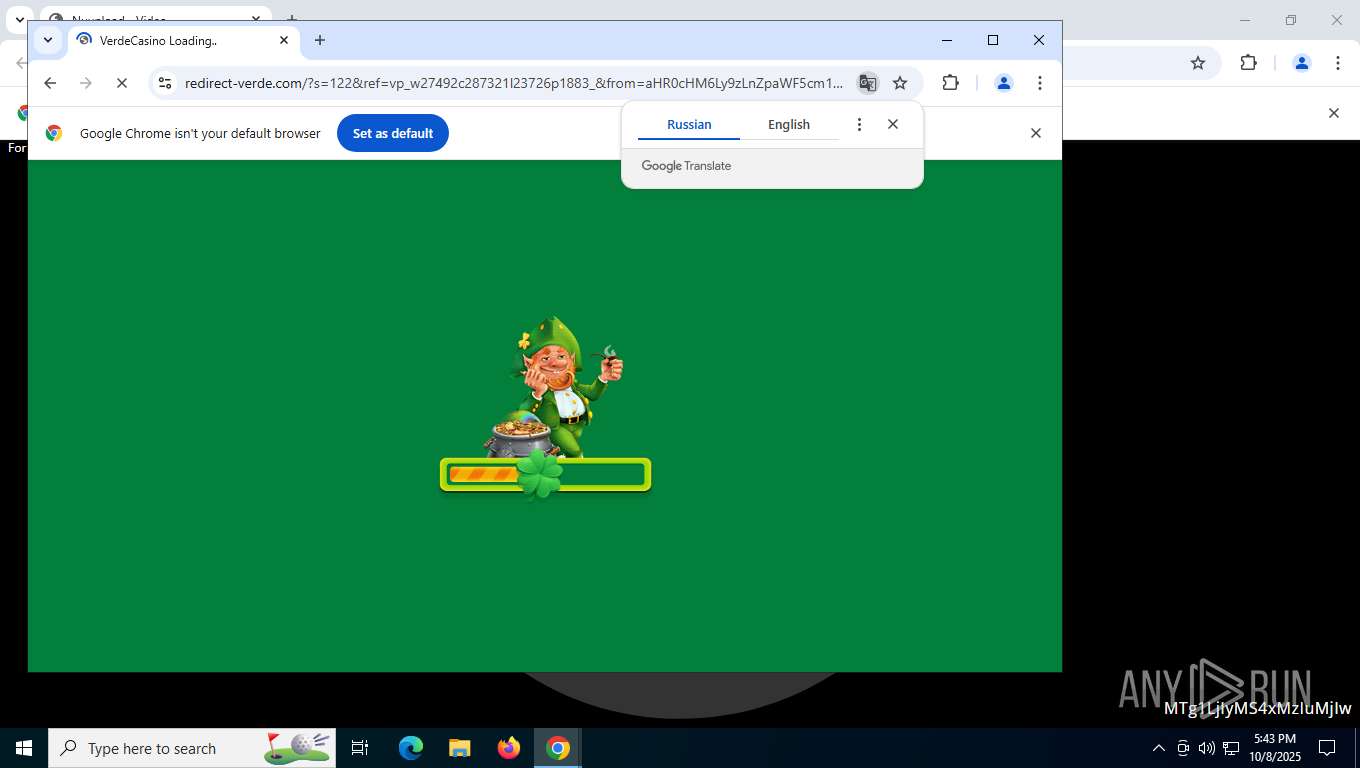Click the Chrome taskbar icon
This screenshot has height=768, width=1360.
point(558,748)
